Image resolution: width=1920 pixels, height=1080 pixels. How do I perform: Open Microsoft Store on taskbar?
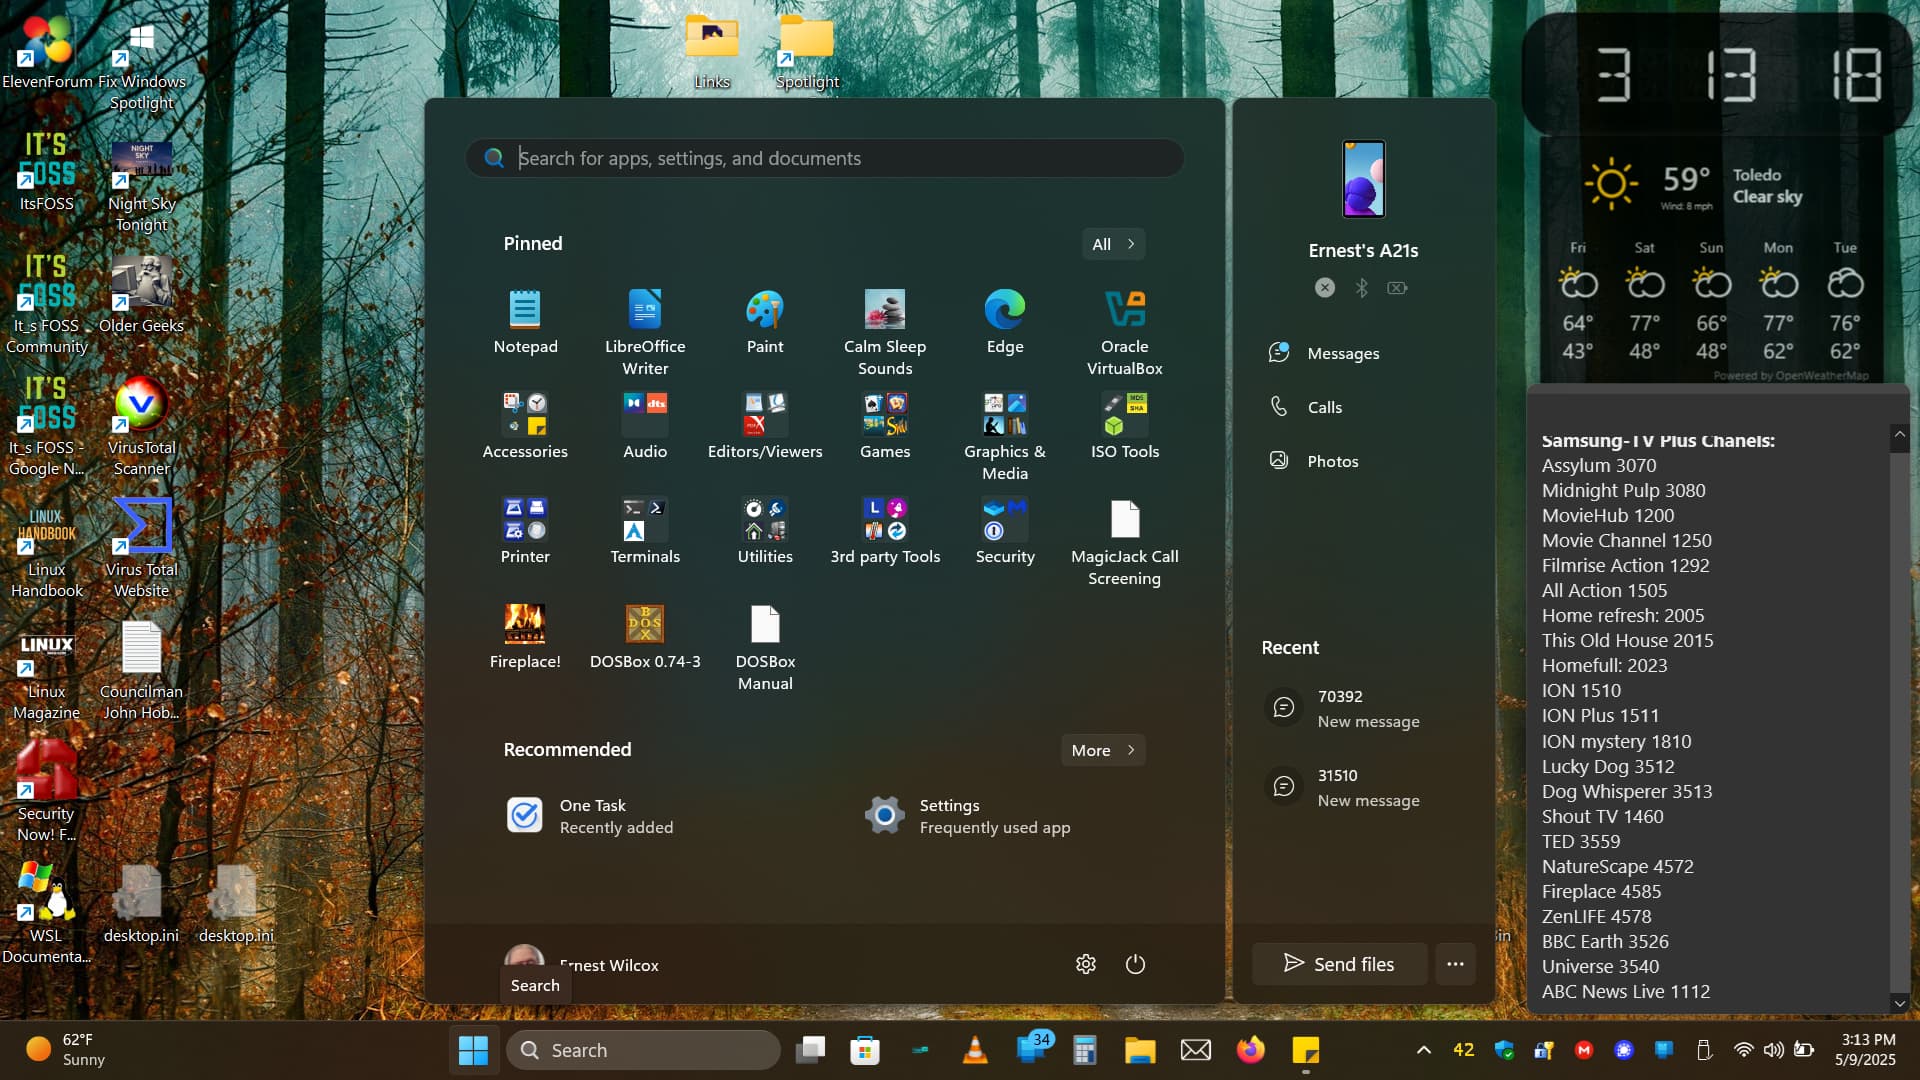point(865,1050)
